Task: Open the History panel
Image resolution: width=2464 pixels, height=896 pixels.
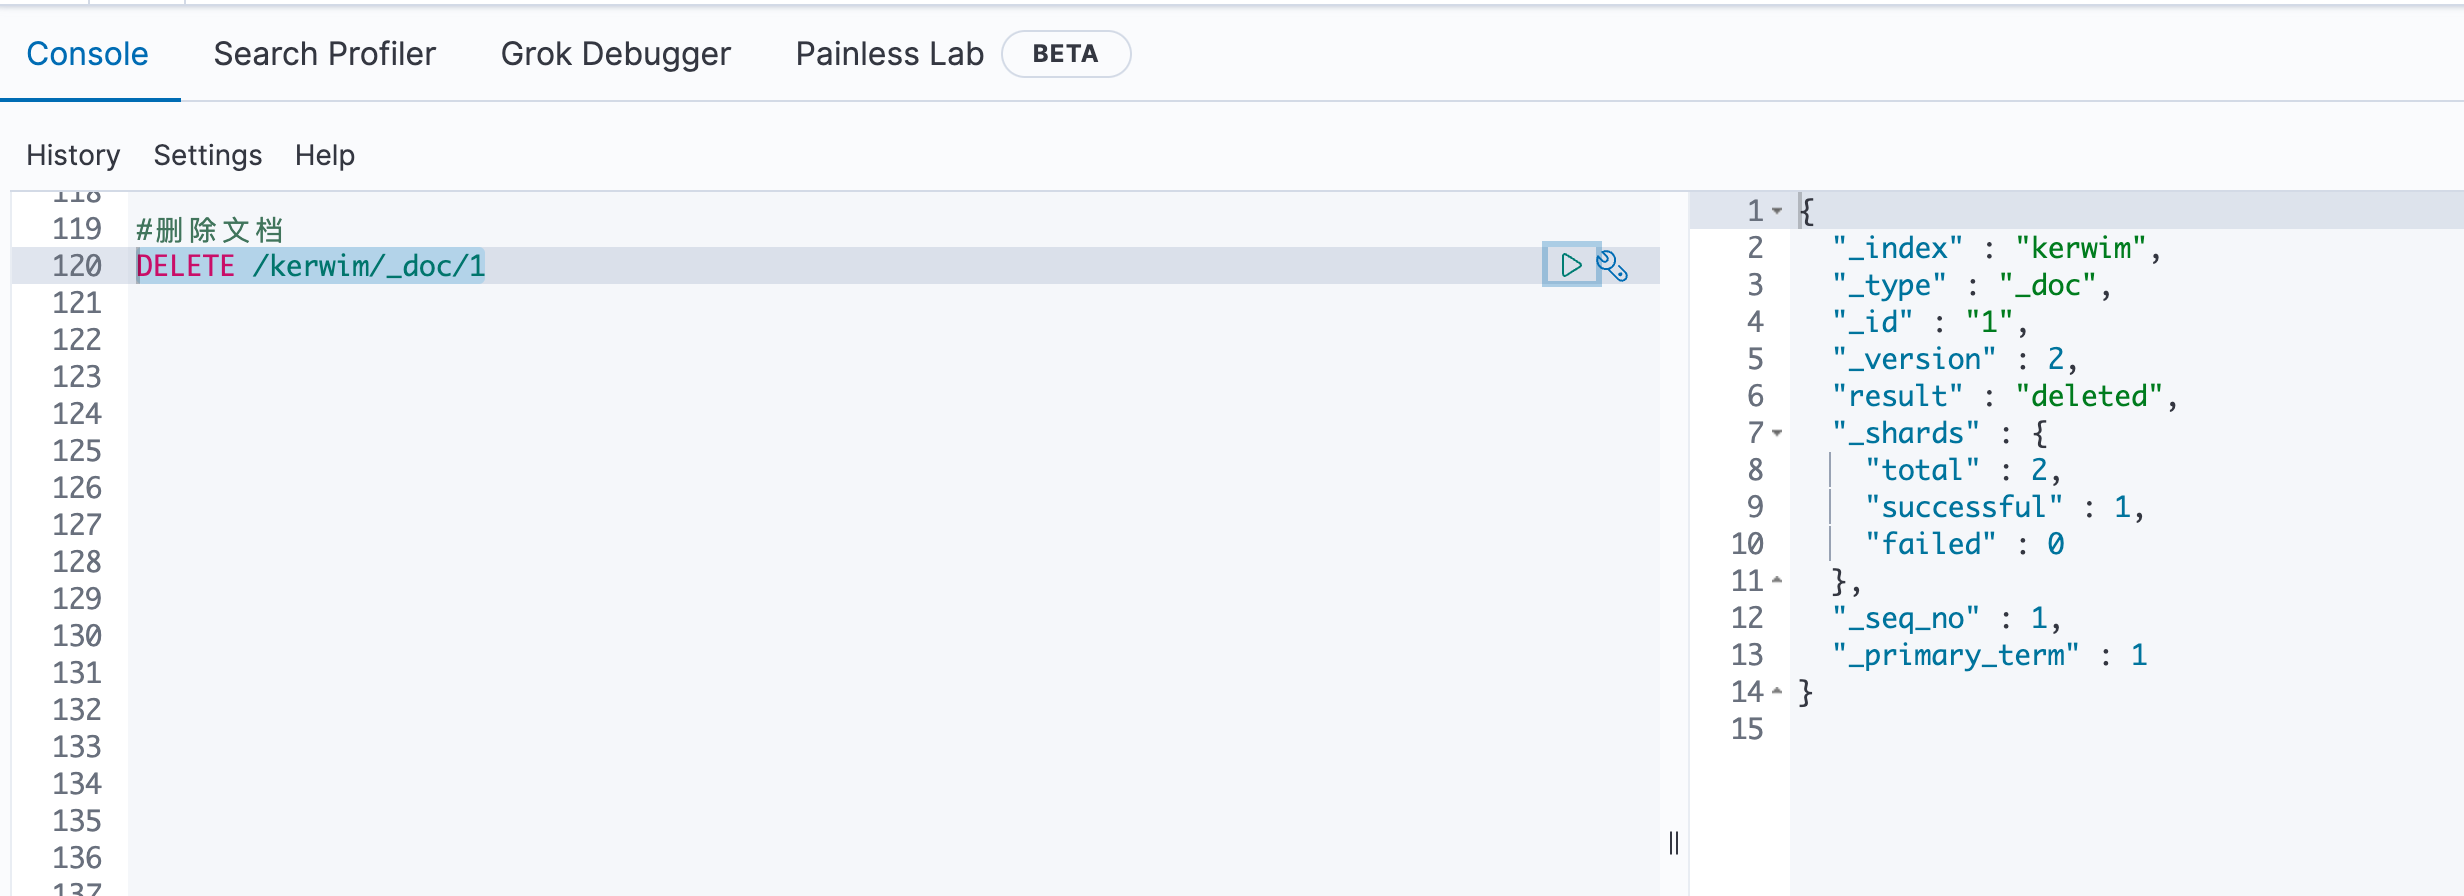Action: tap(73, 155)
